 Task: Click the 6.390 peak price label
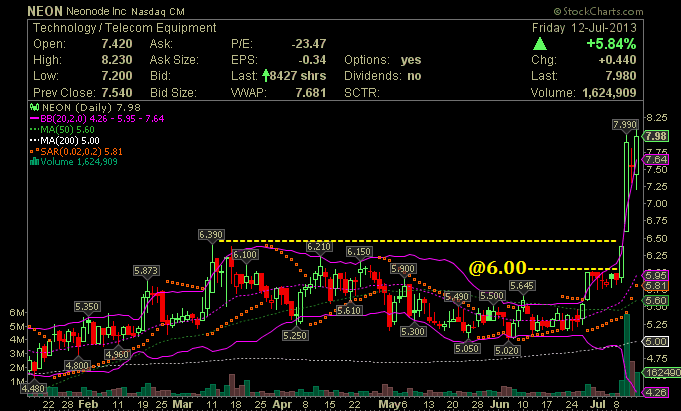click(211, 235)
